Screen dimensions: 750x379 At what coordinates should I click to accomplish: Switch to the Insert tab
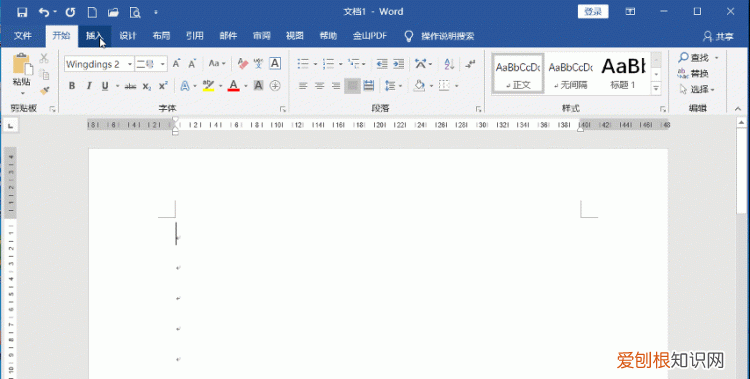point(95,36)
